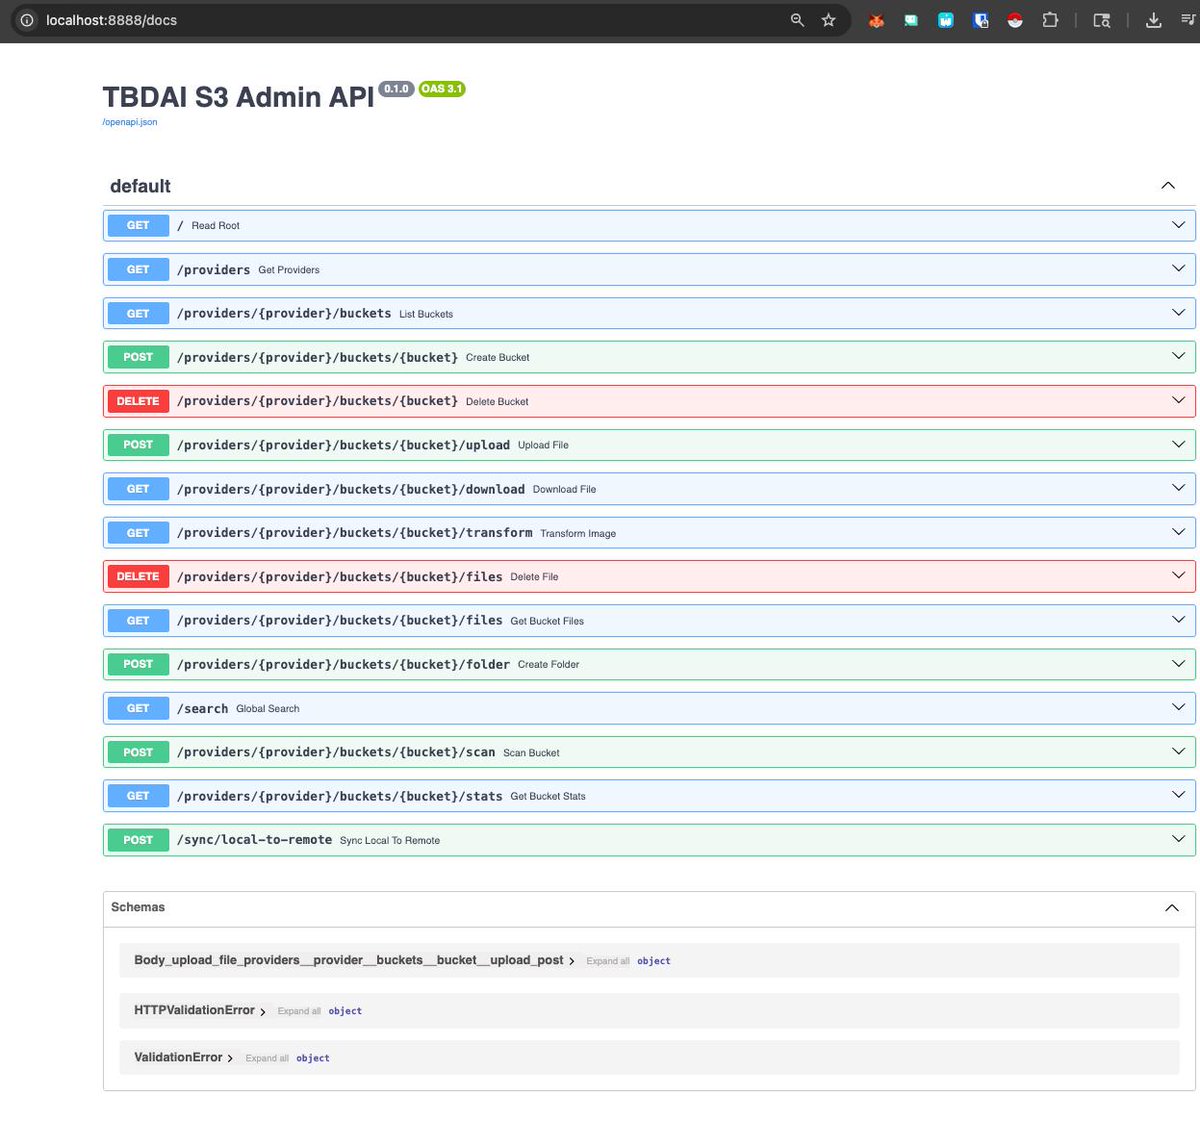The image size is (1200, 1147).
Task: Open the transform endpoint path
Action: 355,533
